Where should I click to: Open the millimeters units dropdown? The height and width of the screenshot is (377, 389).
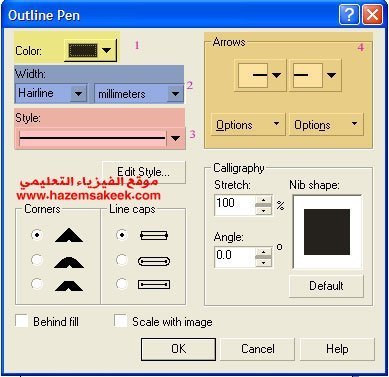coord(175,93)
